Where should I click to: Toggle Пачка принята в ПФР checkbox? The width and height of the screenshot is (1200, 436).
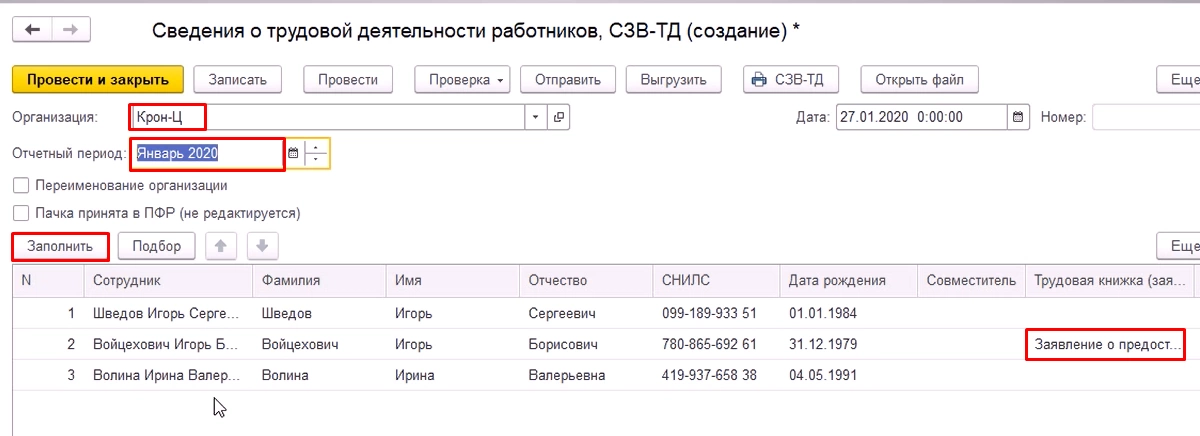point(20,213)
